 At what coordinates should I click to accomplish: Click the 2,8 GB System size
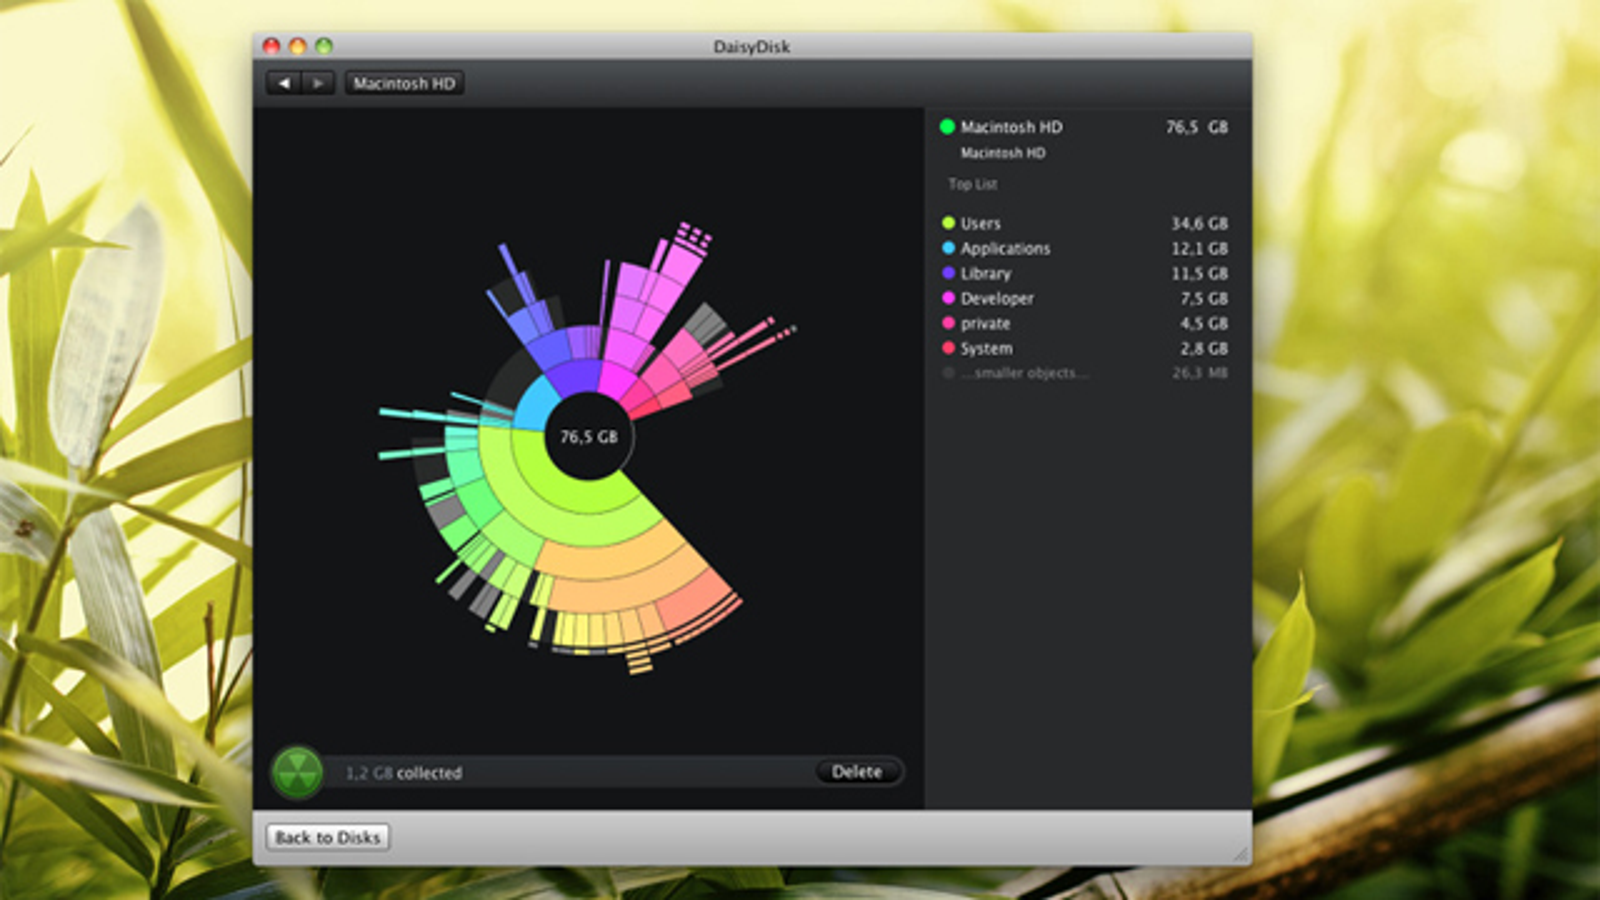coord(1203,348)
